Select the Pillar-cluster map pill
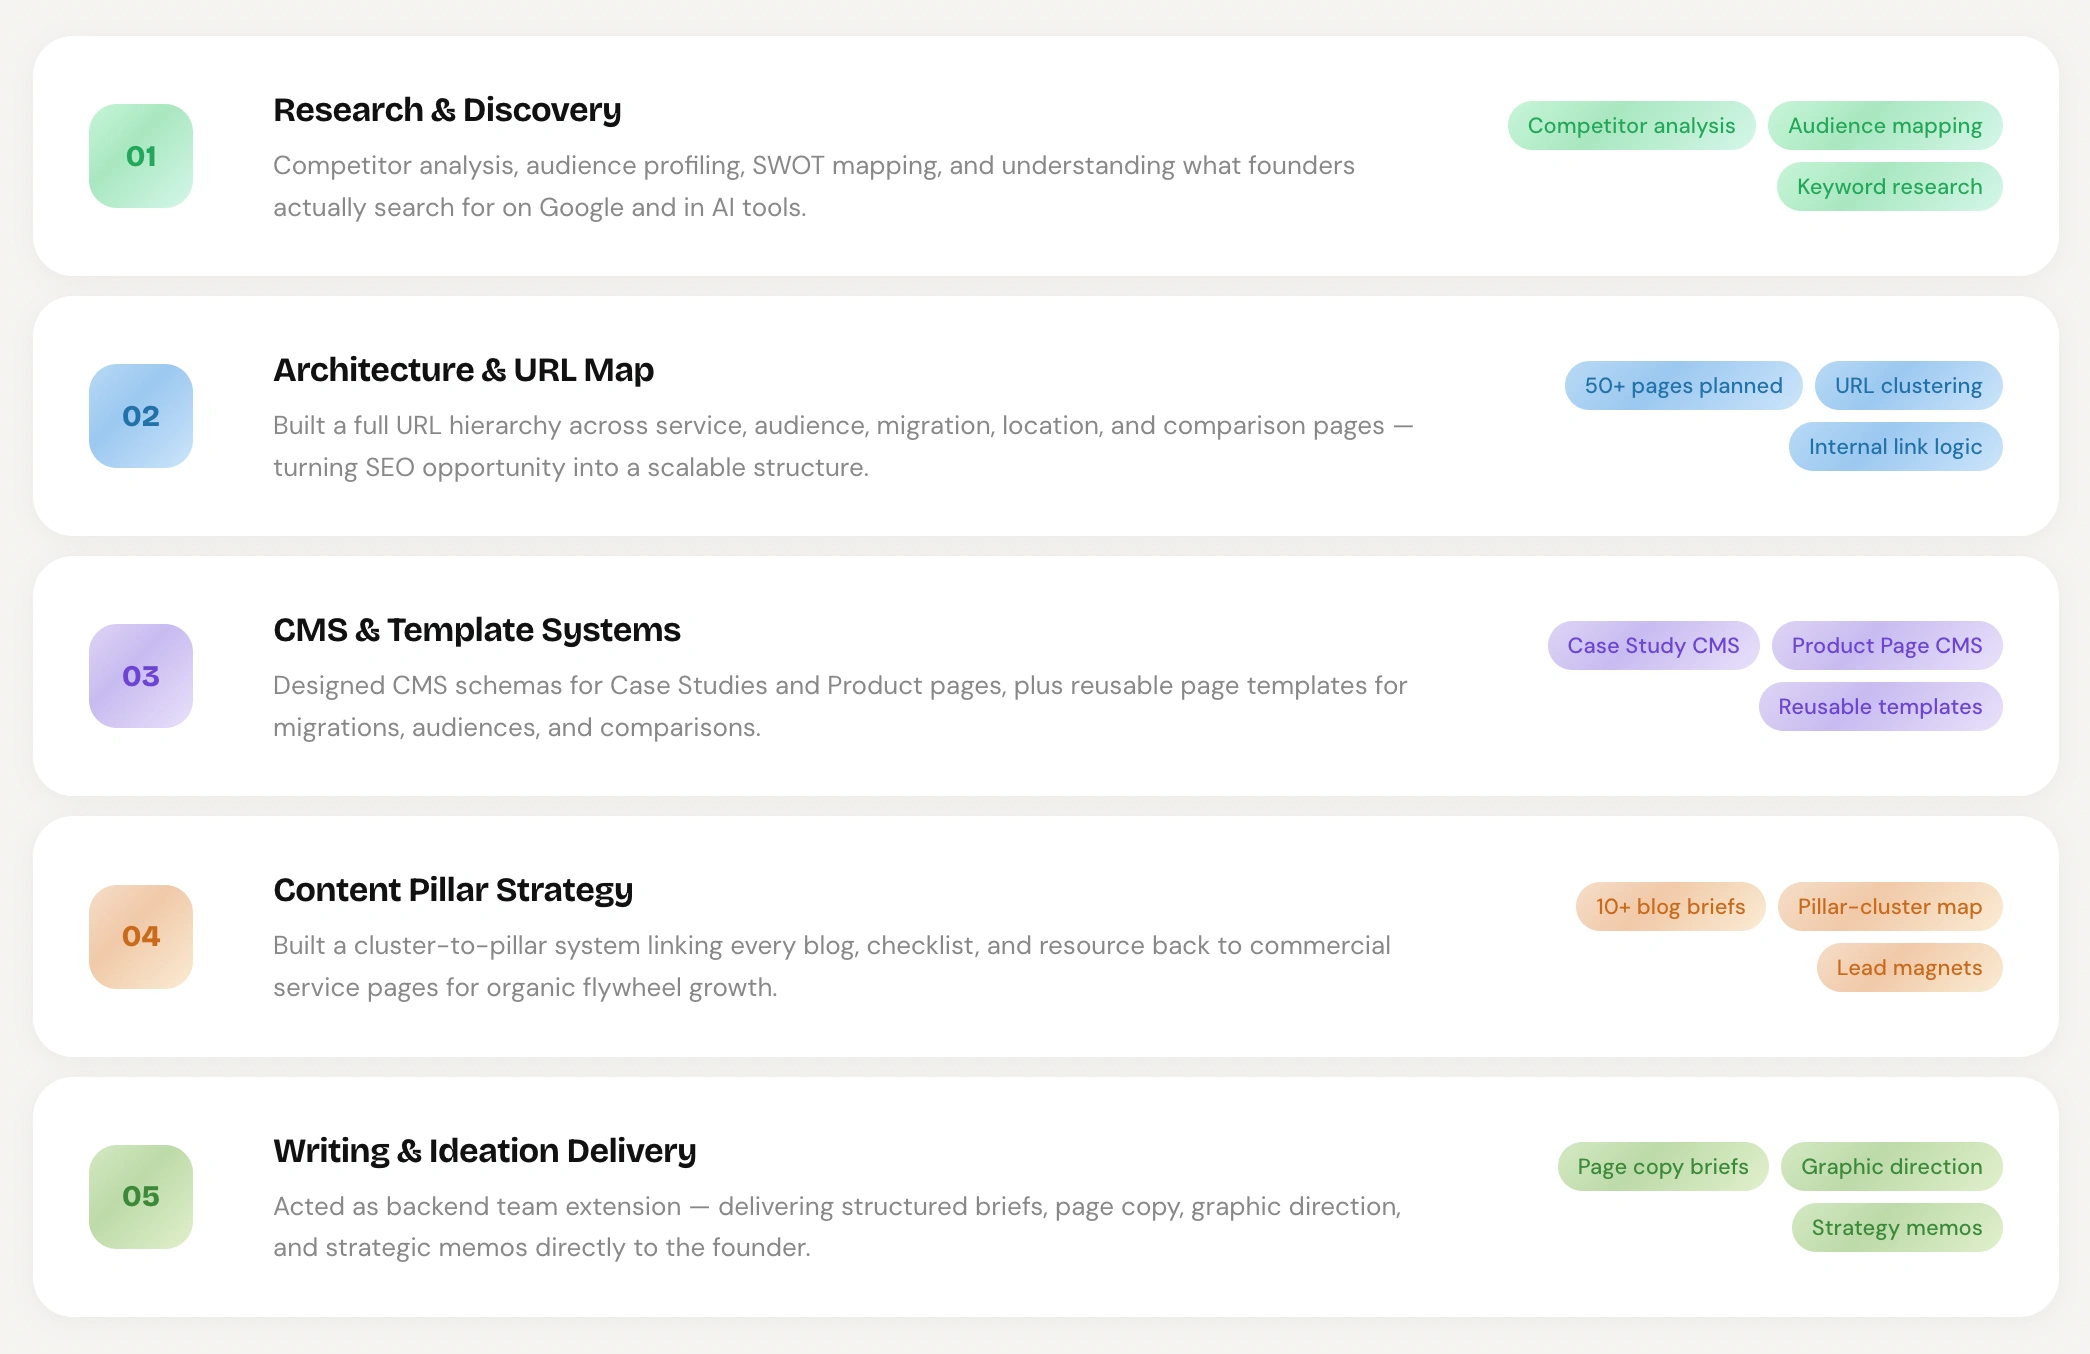Screen dimensions: 2090x1354 [x=1889, y=907]
